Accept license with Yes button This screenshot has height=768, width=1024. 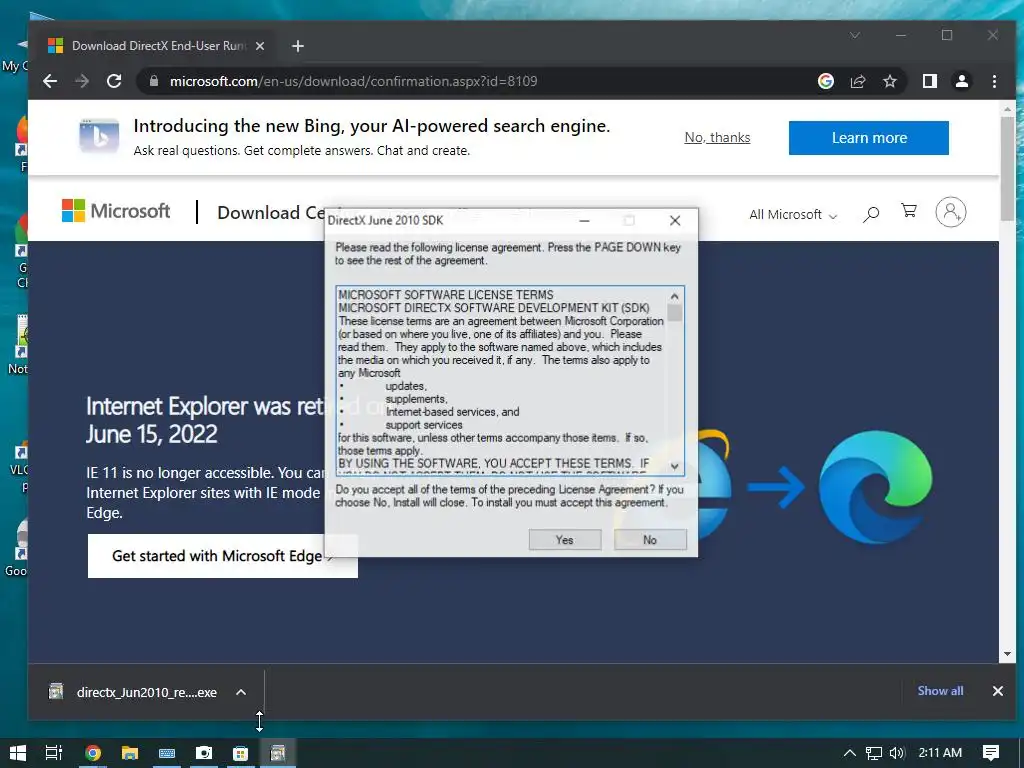click(565, 539)
